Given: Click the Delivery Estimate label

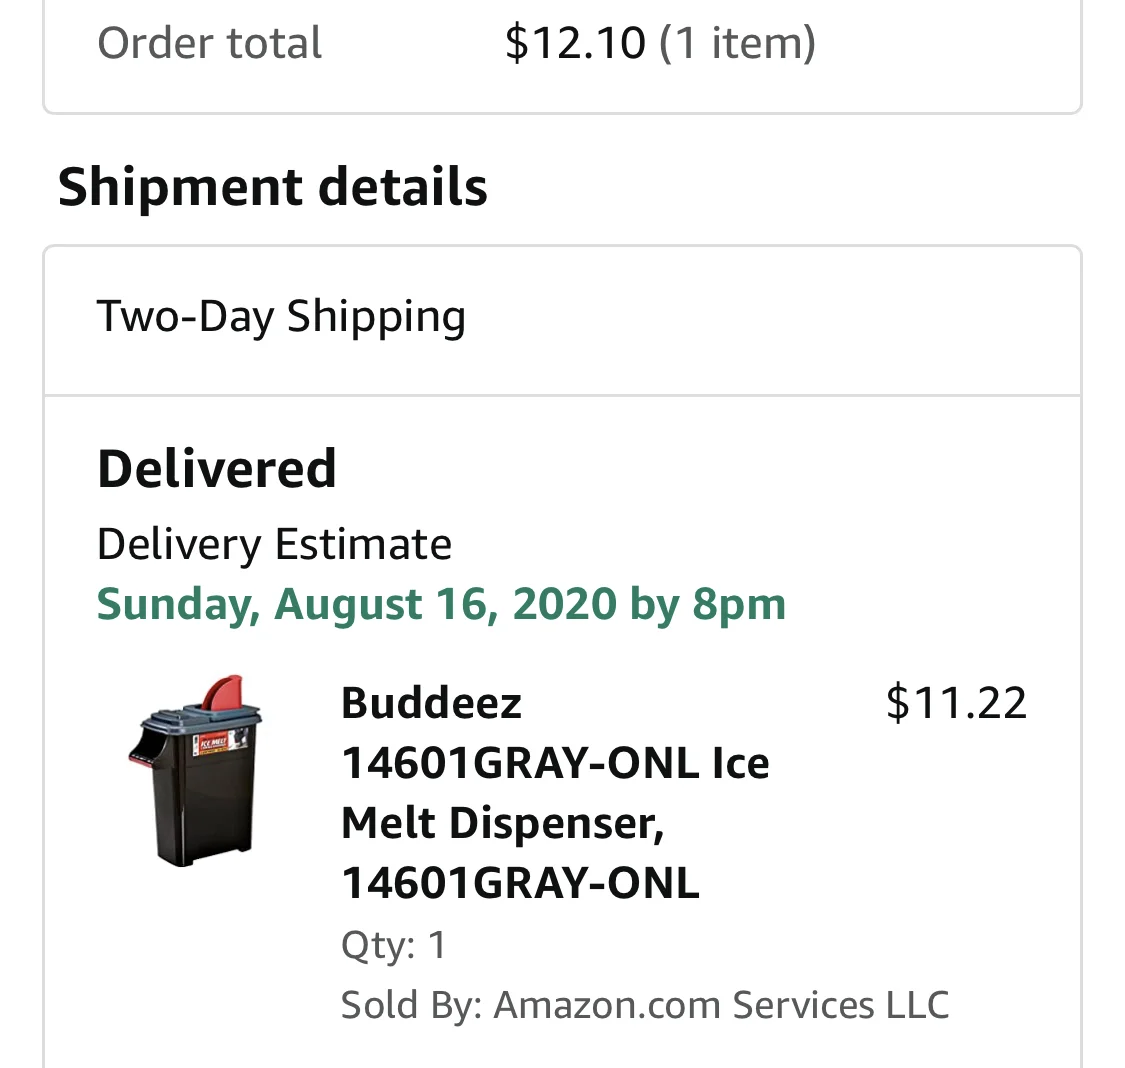Looking at the screenshot, I should coord(274,544).
